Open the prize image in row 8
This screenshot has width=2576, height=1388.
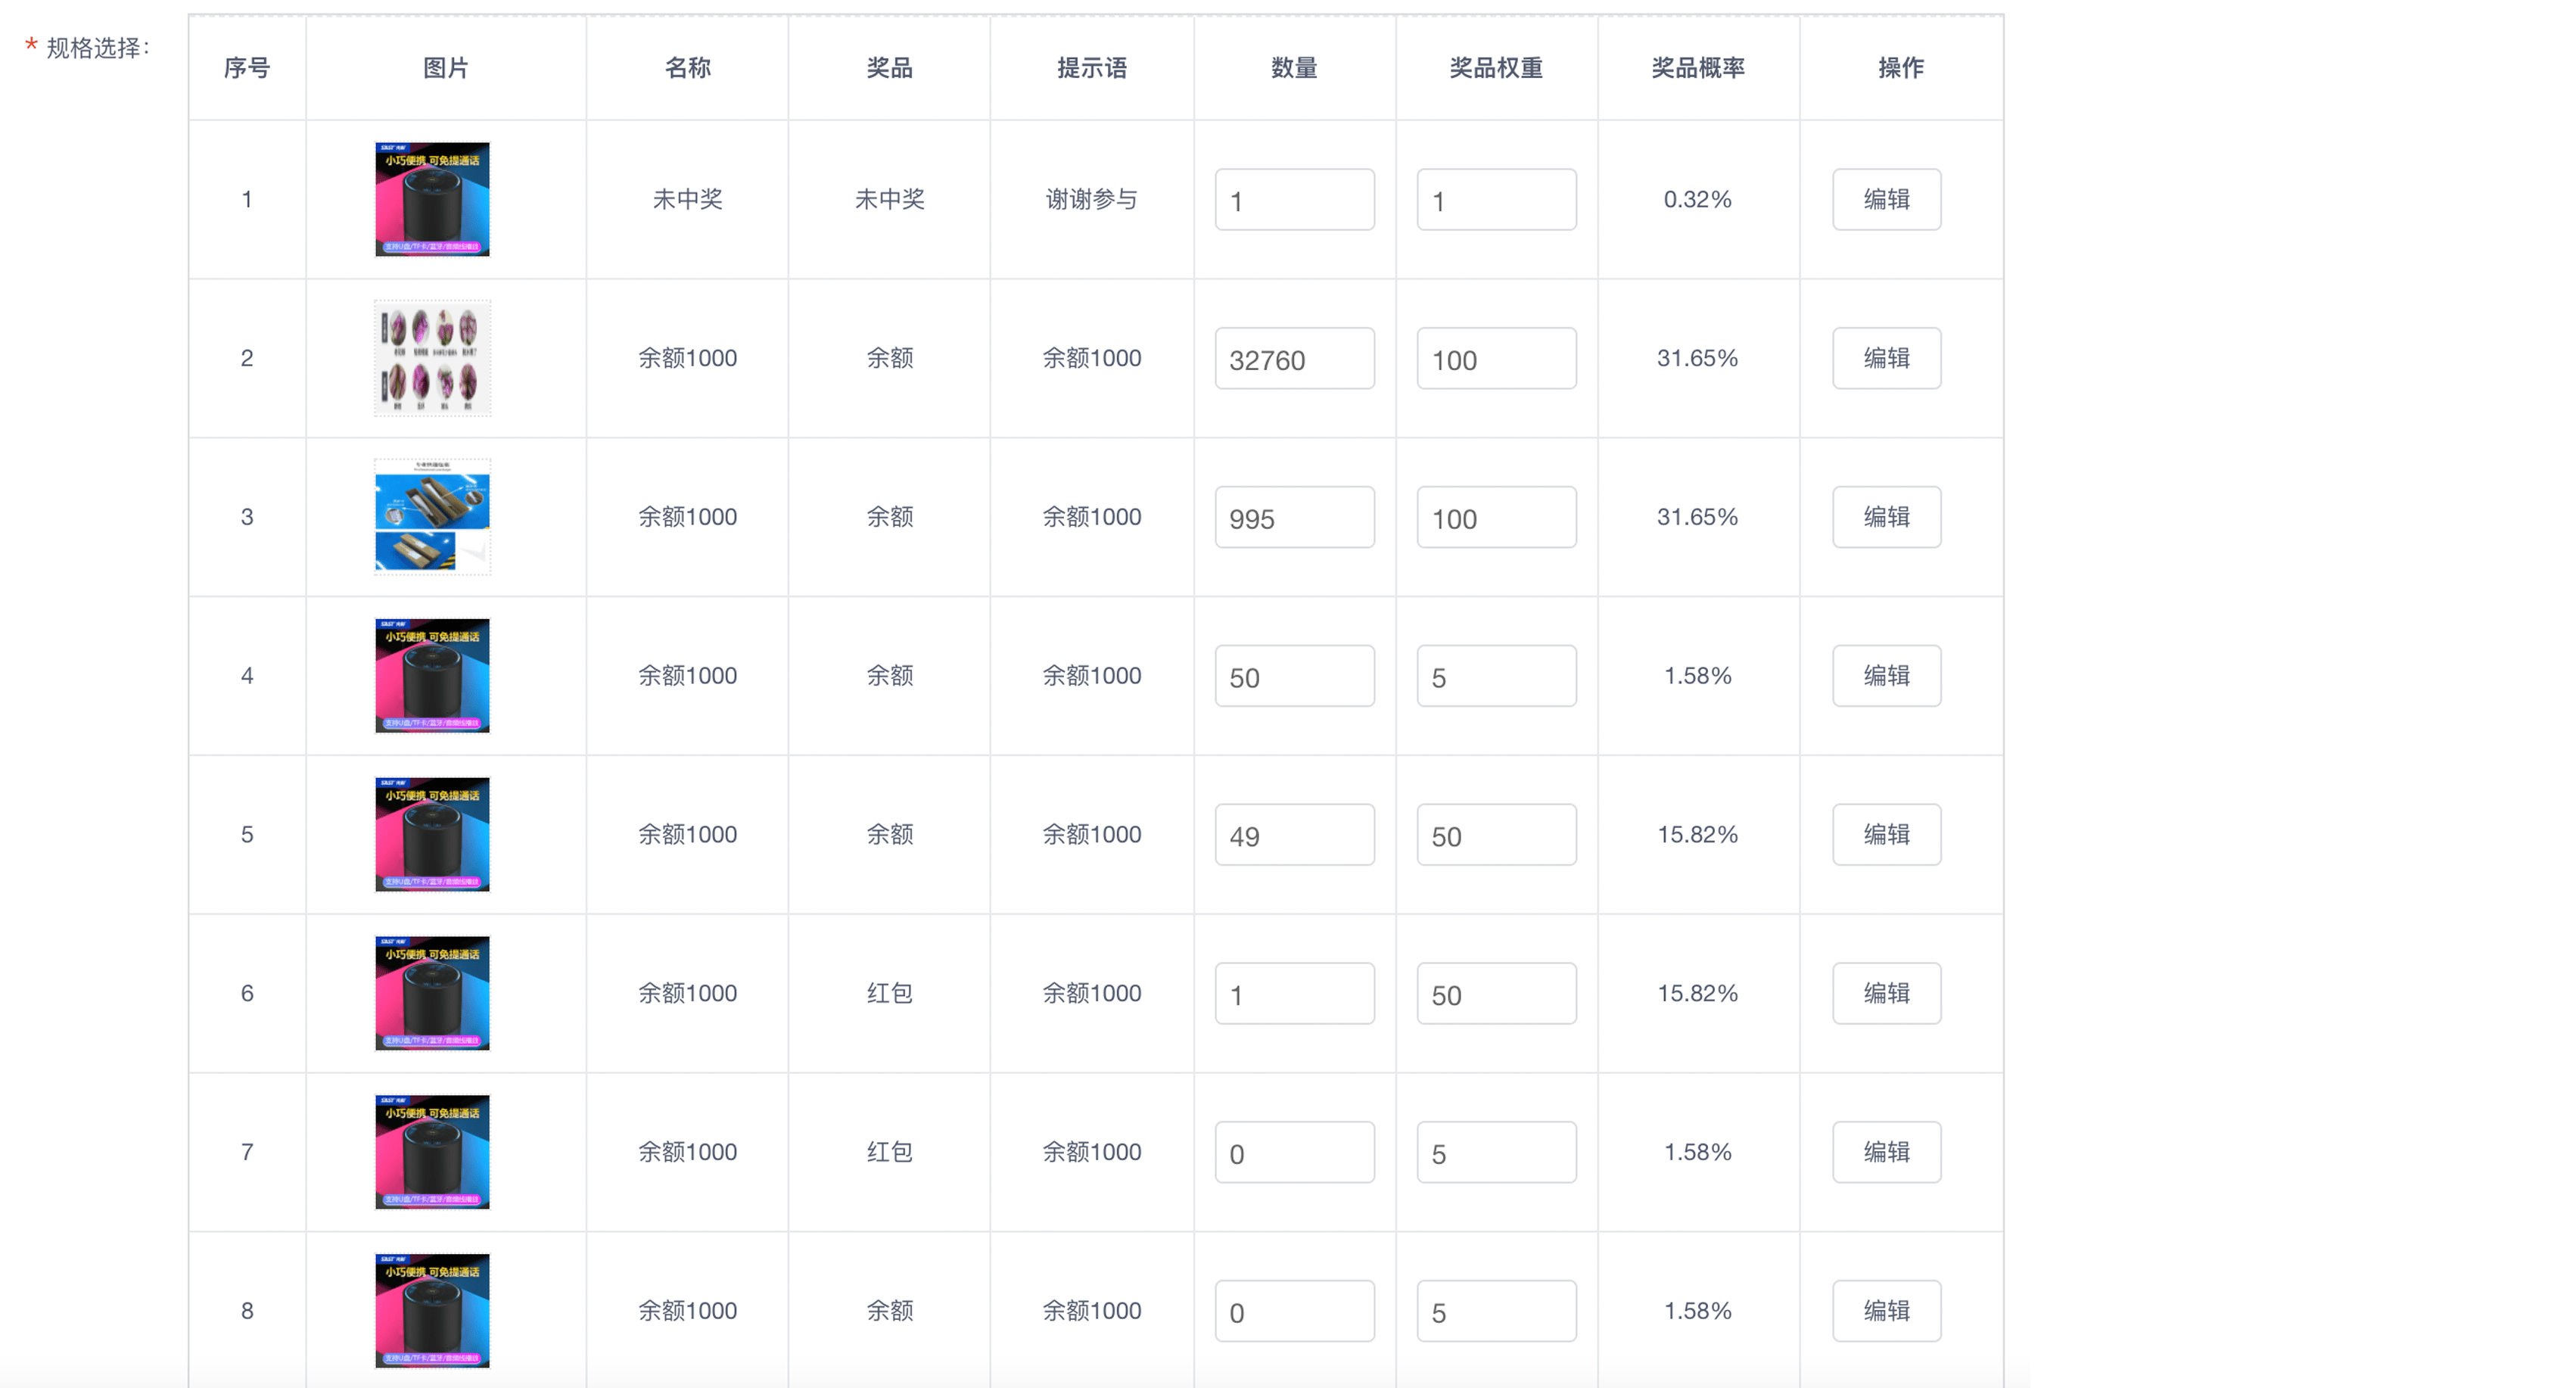click(x=432, y=1310)
